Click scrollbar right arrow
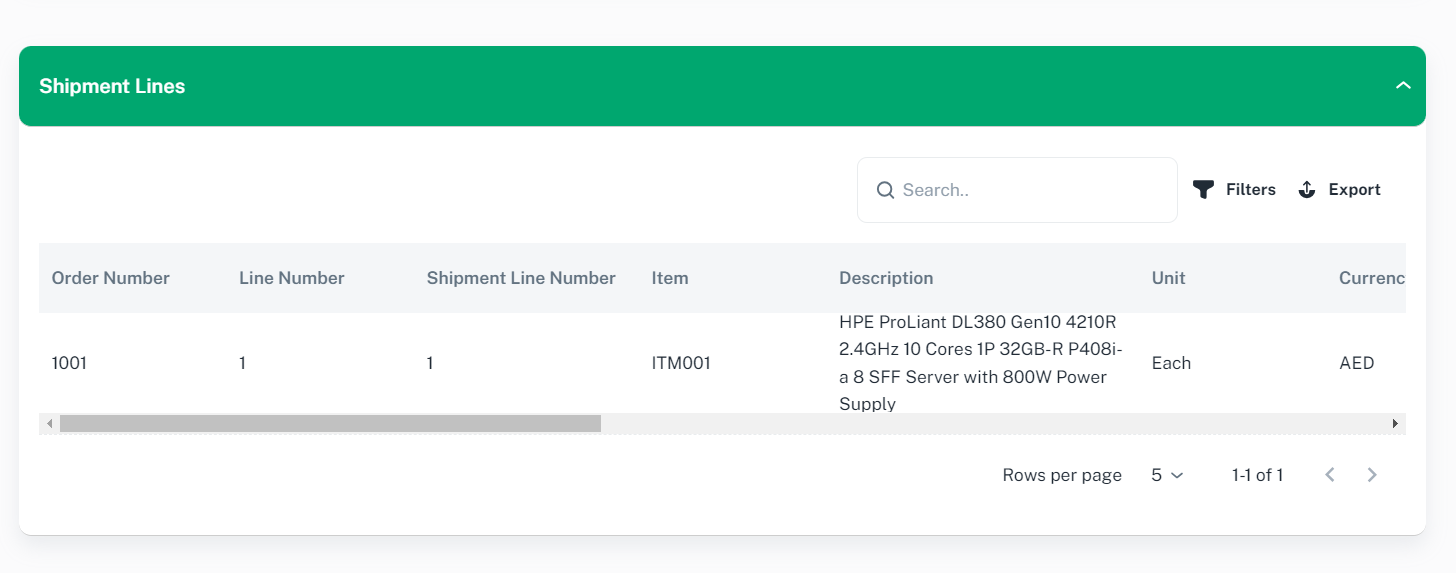This screenshot has width=1456, height=573. coord(1395,424)
